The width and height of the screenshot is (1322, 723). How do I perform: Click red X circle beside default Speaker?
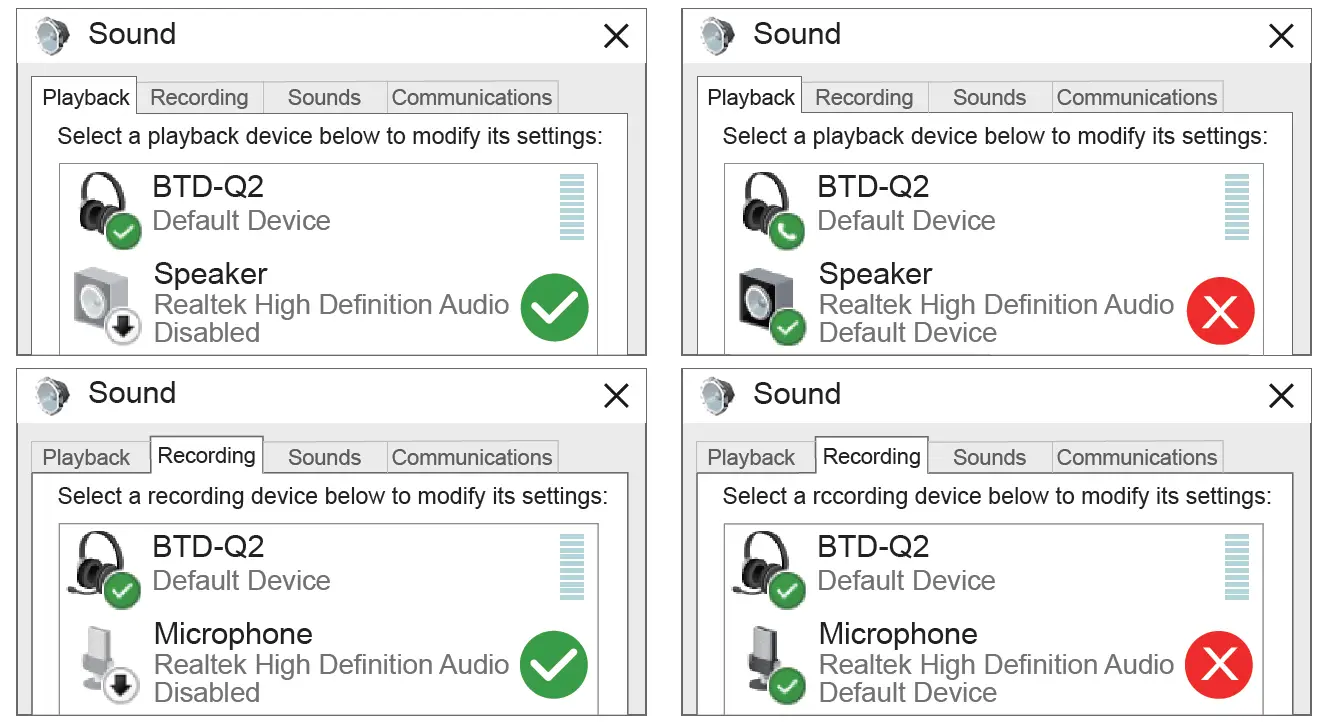click(1220, 311)
